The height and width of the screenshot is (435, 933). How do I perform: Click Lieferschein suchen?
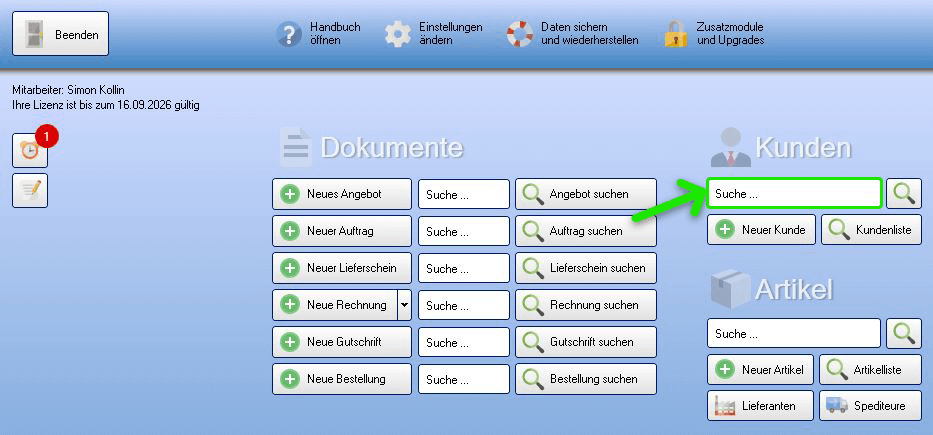pyautogui.click(x=586, y=268)
